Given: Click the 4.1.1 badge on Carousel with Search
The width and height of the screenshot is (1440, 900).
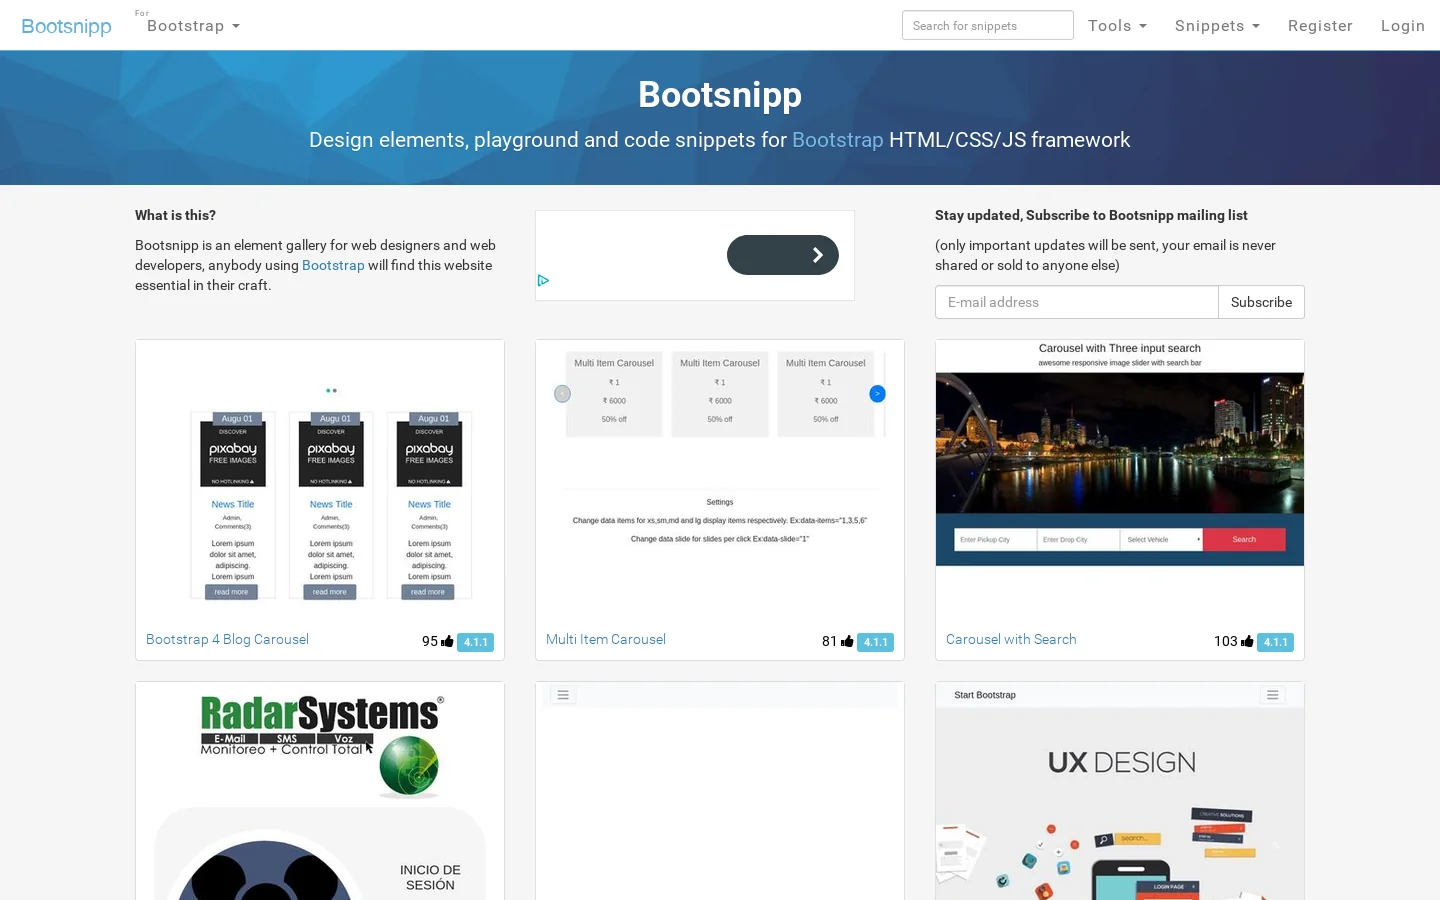Looking at the screenshot, I should (1275, 642).
